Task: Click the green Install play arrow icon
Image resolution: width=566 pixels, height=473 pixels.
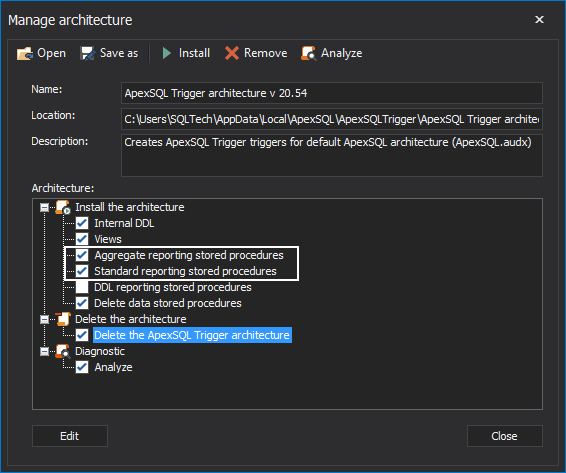Action: [166, 53]
